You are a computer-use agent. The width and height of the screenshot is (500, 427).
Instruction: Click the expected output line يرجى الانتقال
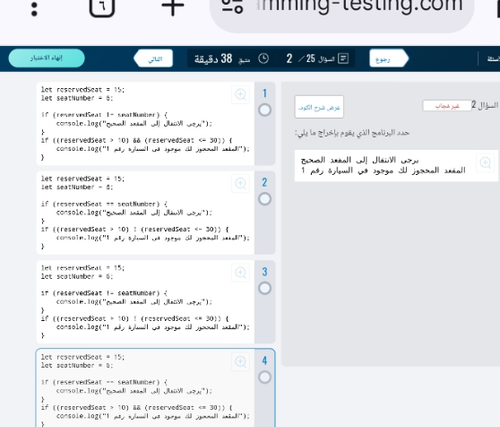coord(360,160)
